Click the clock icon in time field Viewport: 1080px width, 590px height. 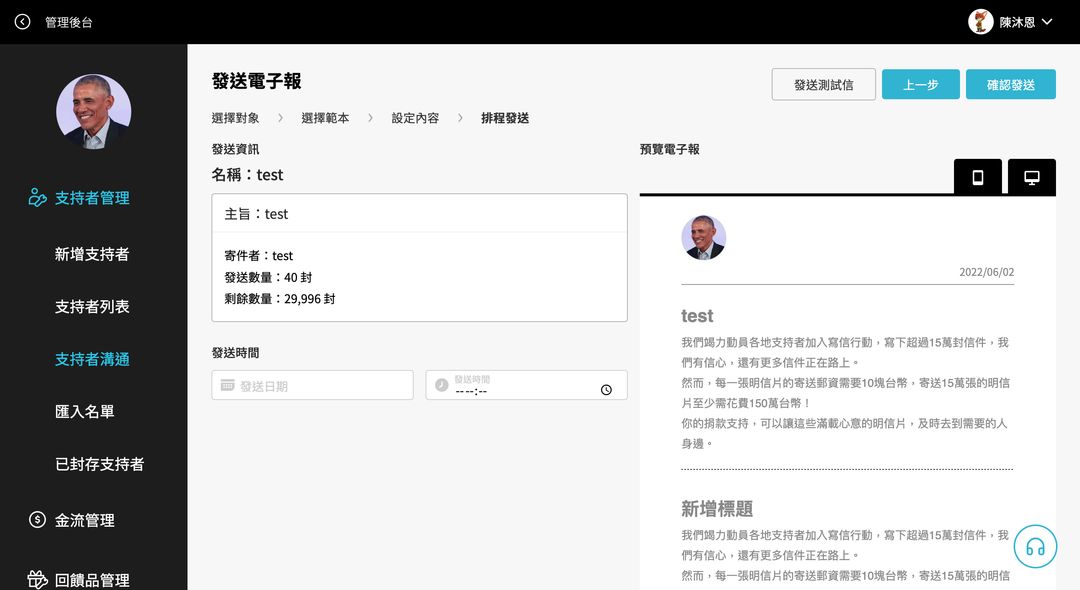point(606,390)
